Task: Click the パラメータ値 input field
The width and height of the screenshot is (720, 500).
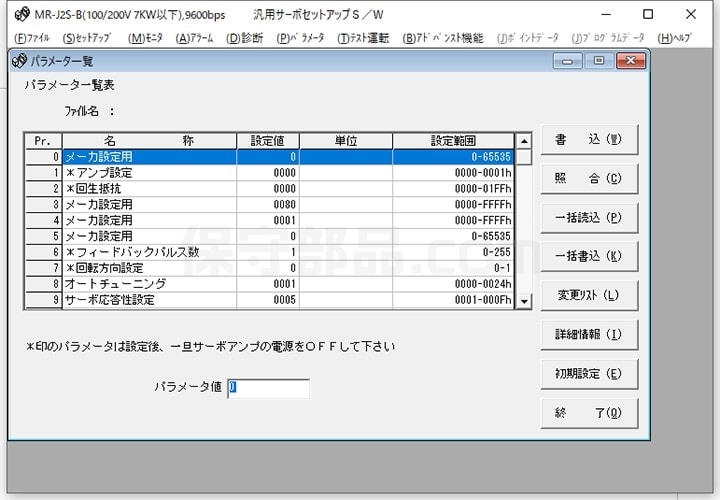Action: tap(268, 388)
